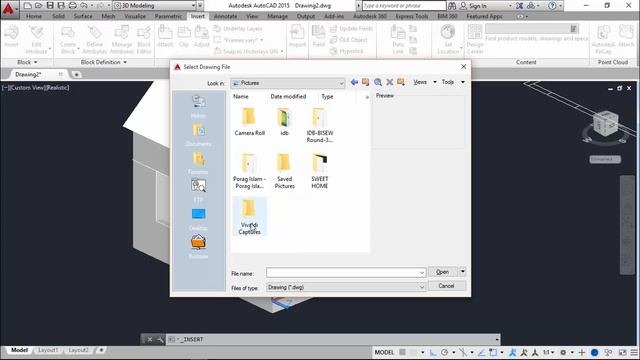640x360 pixels.
Task: Click the ViewCube in the drawing area
Action: [605, 123]
